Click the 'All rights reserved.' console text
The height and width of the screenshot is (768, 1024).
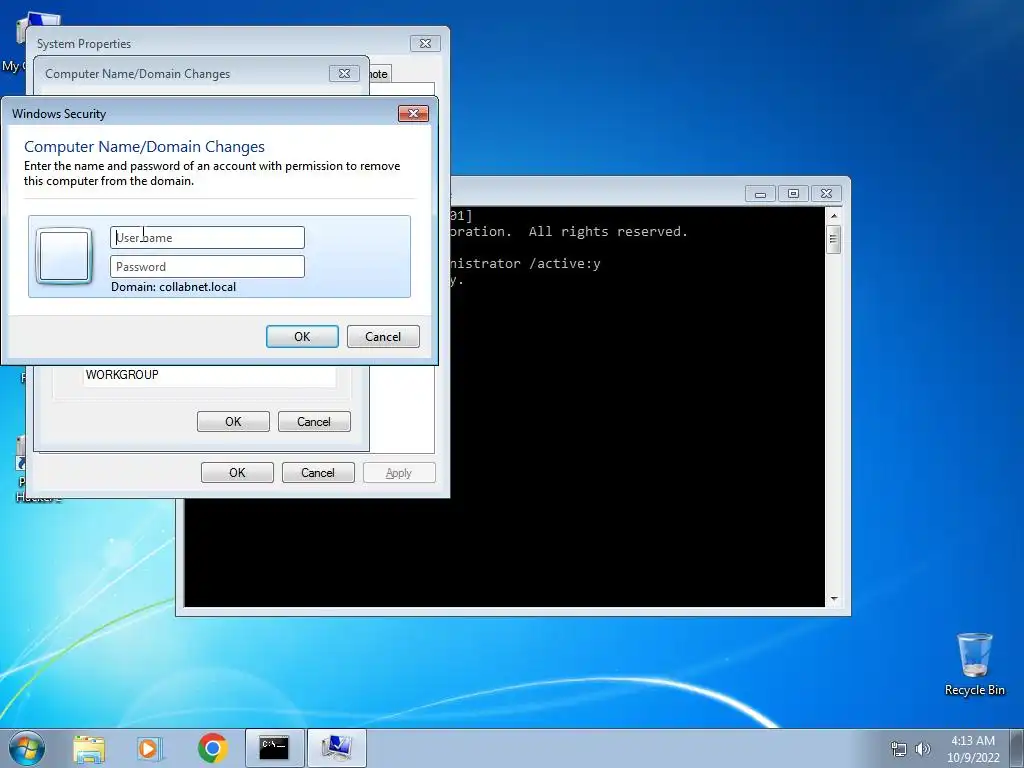click(x=608, y=232)
